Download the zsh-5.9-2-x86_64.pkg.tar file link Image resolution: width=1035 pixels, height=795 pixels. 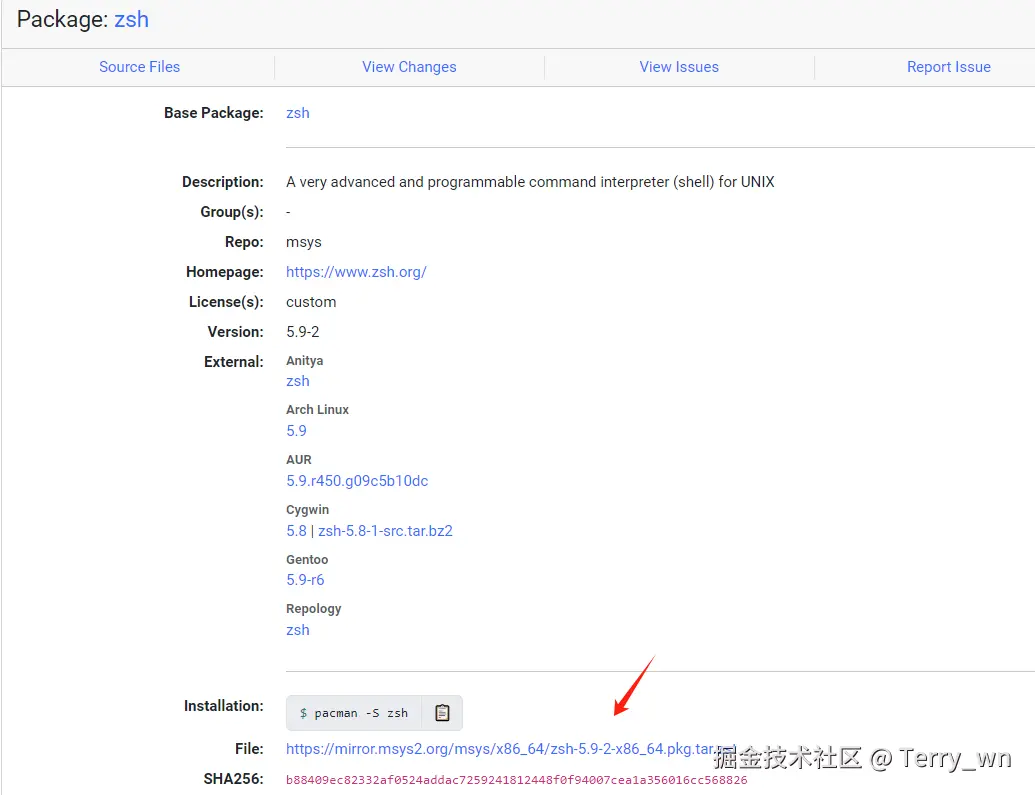(x=510, y=749)
